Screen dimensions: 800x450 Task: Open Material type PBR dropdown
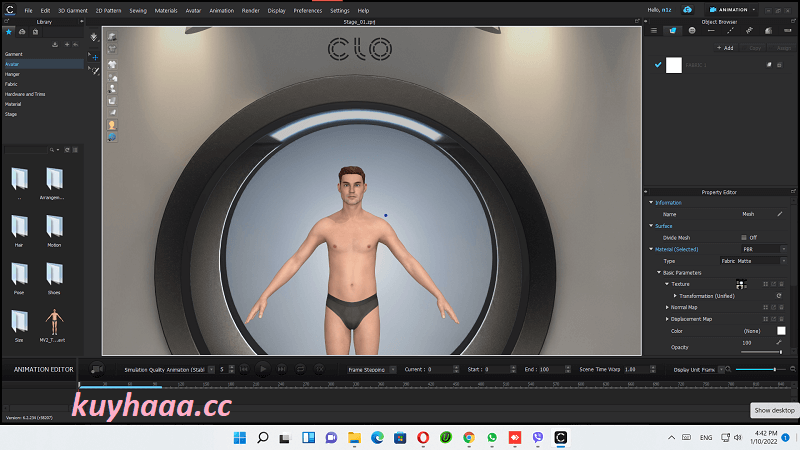(763, 249)
